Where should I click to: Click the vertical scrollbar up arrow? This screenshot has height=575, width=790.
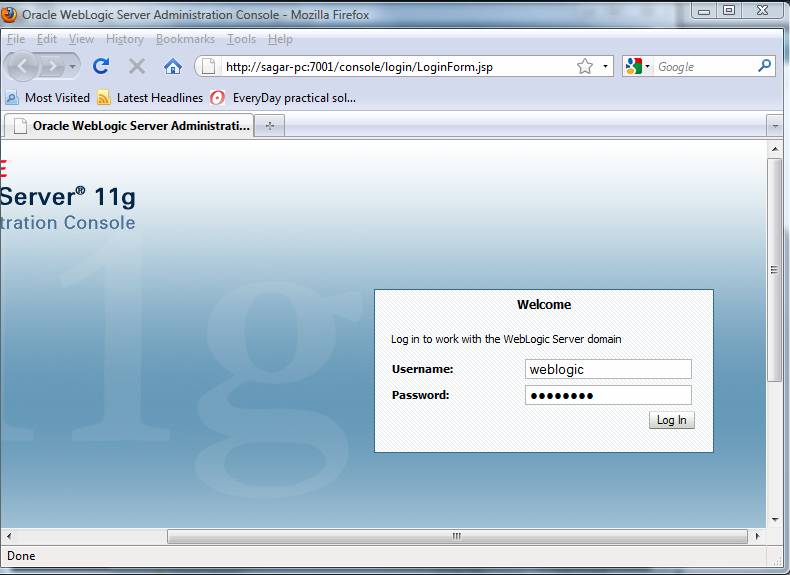point(775,149)
